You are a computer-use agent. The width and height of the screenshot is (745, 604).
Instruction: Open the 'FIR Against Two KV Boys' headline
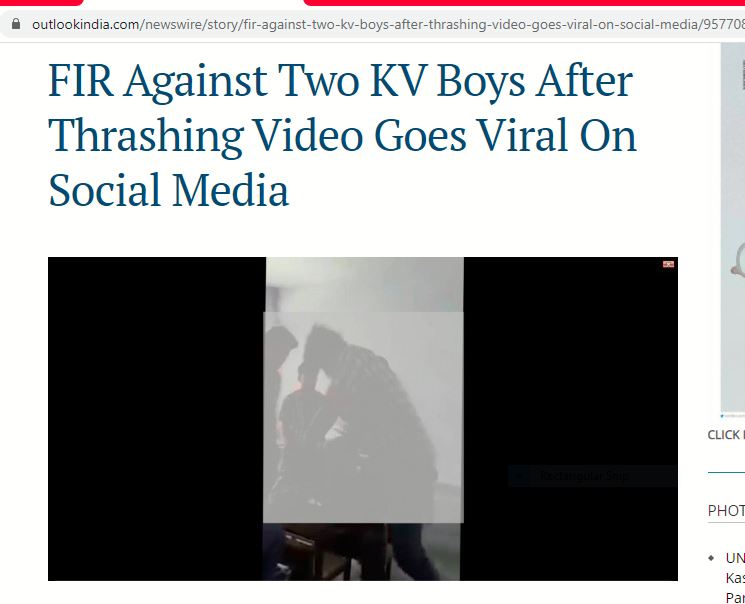point(342,135)
